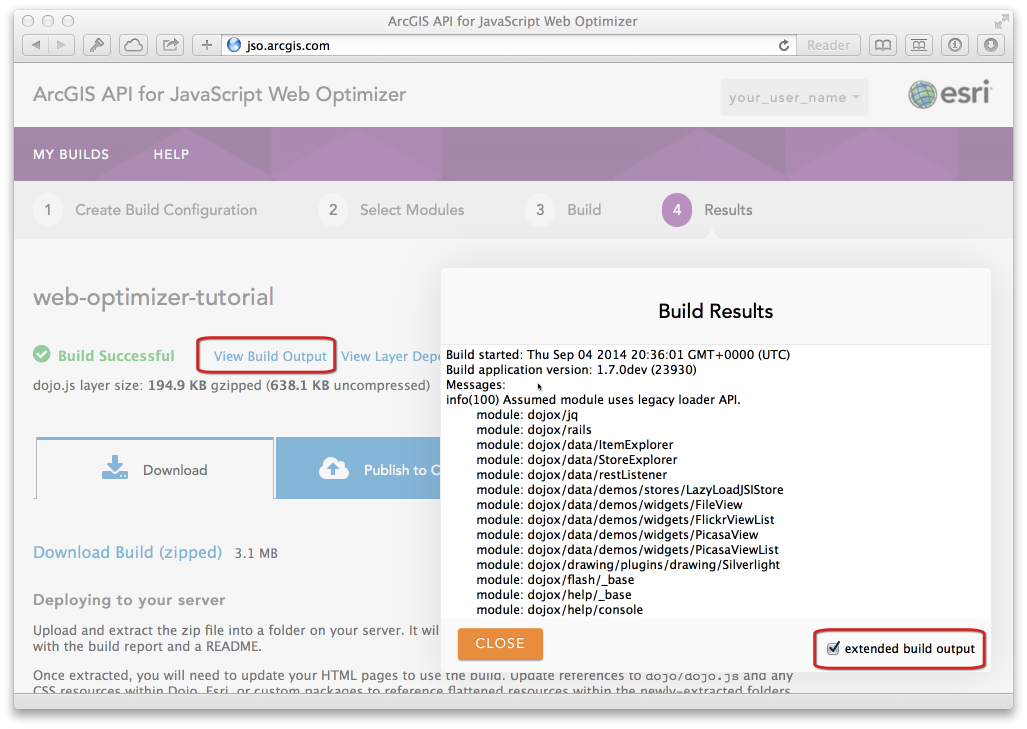The image size is (1027, 729).
Task: Click the Safari back navigation arrow
Action: tap(36, 45)
